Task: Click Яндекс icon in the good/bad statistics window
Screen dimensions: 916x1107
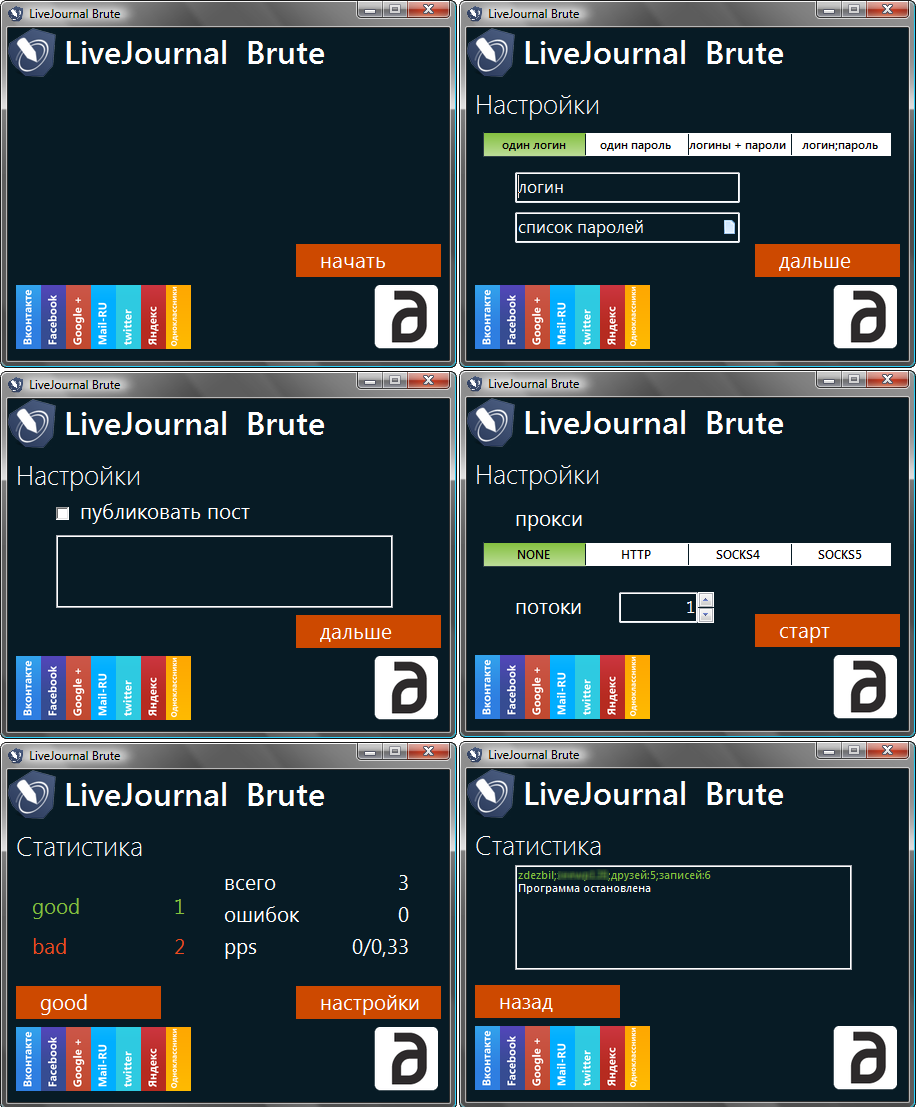Action: [153, 1059]
